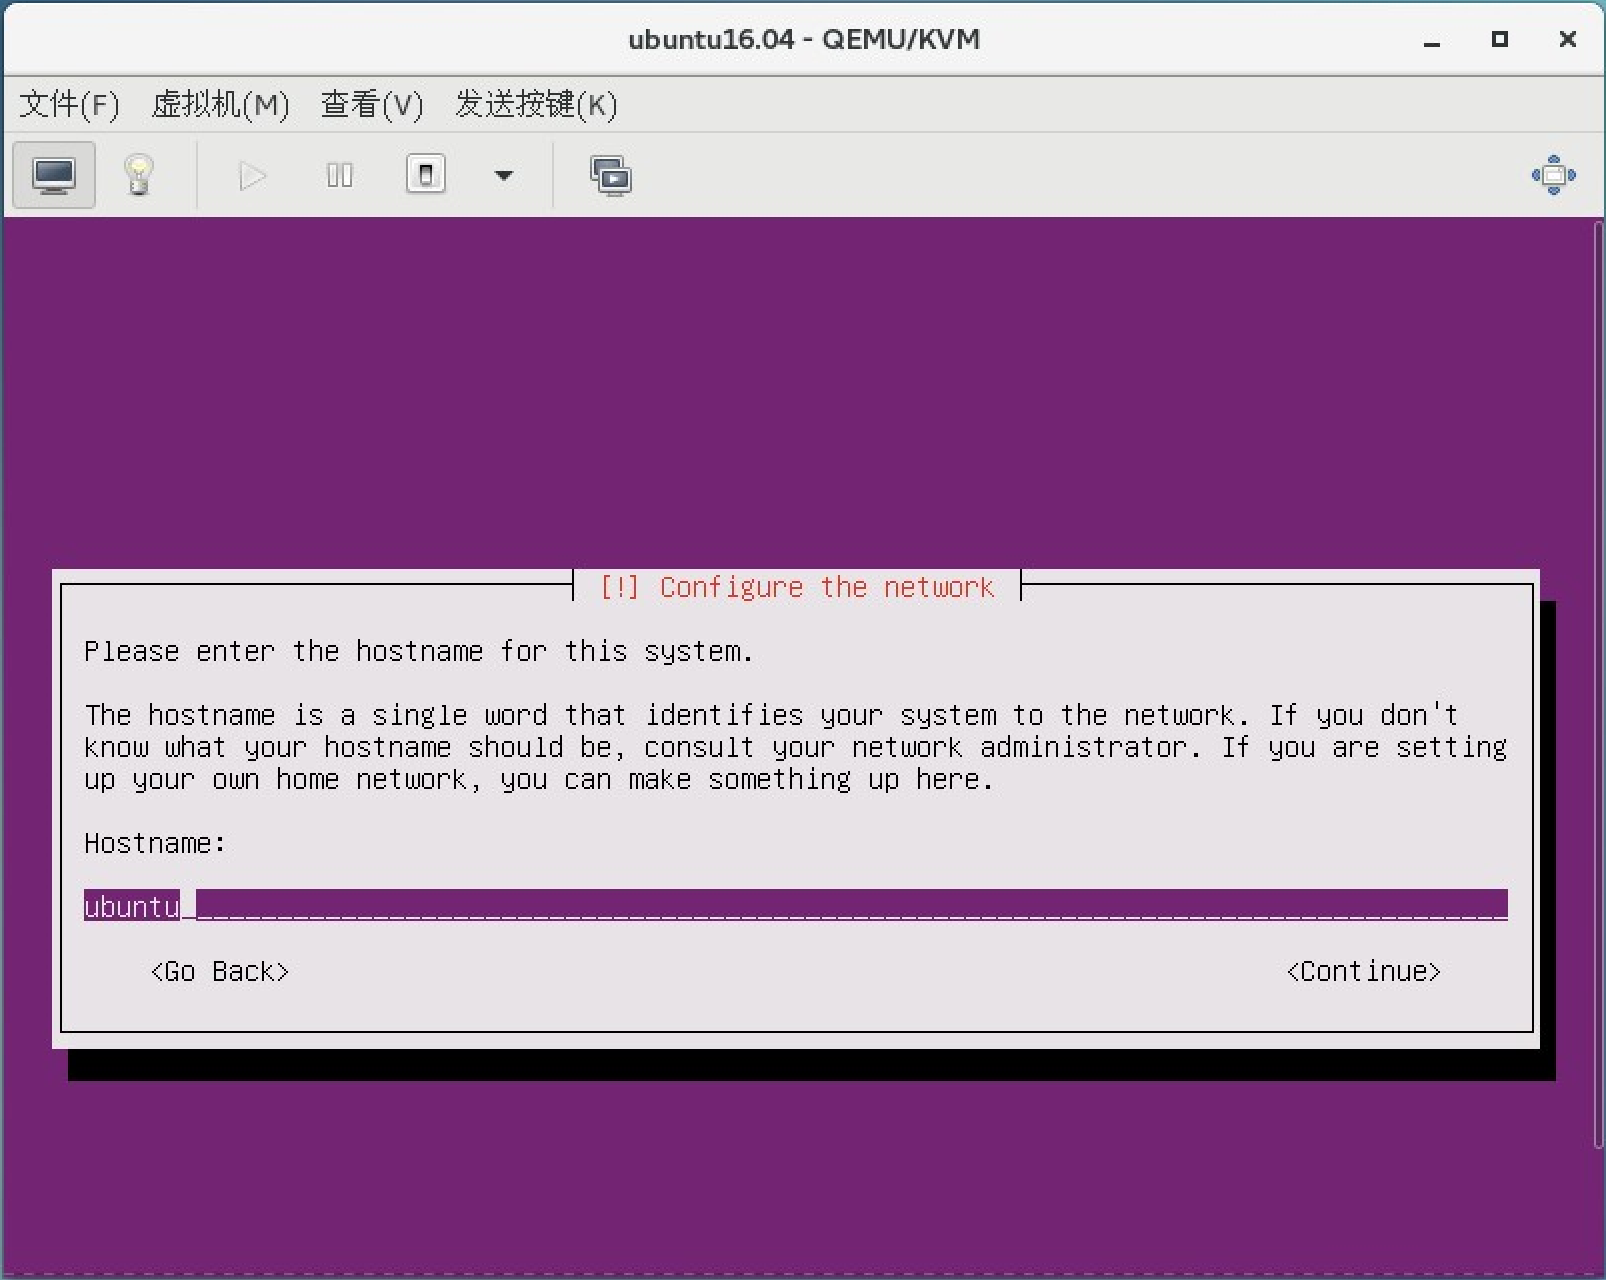Open the 查看(V) menu
This screenshot has width=1606, height=1280.
372,104
